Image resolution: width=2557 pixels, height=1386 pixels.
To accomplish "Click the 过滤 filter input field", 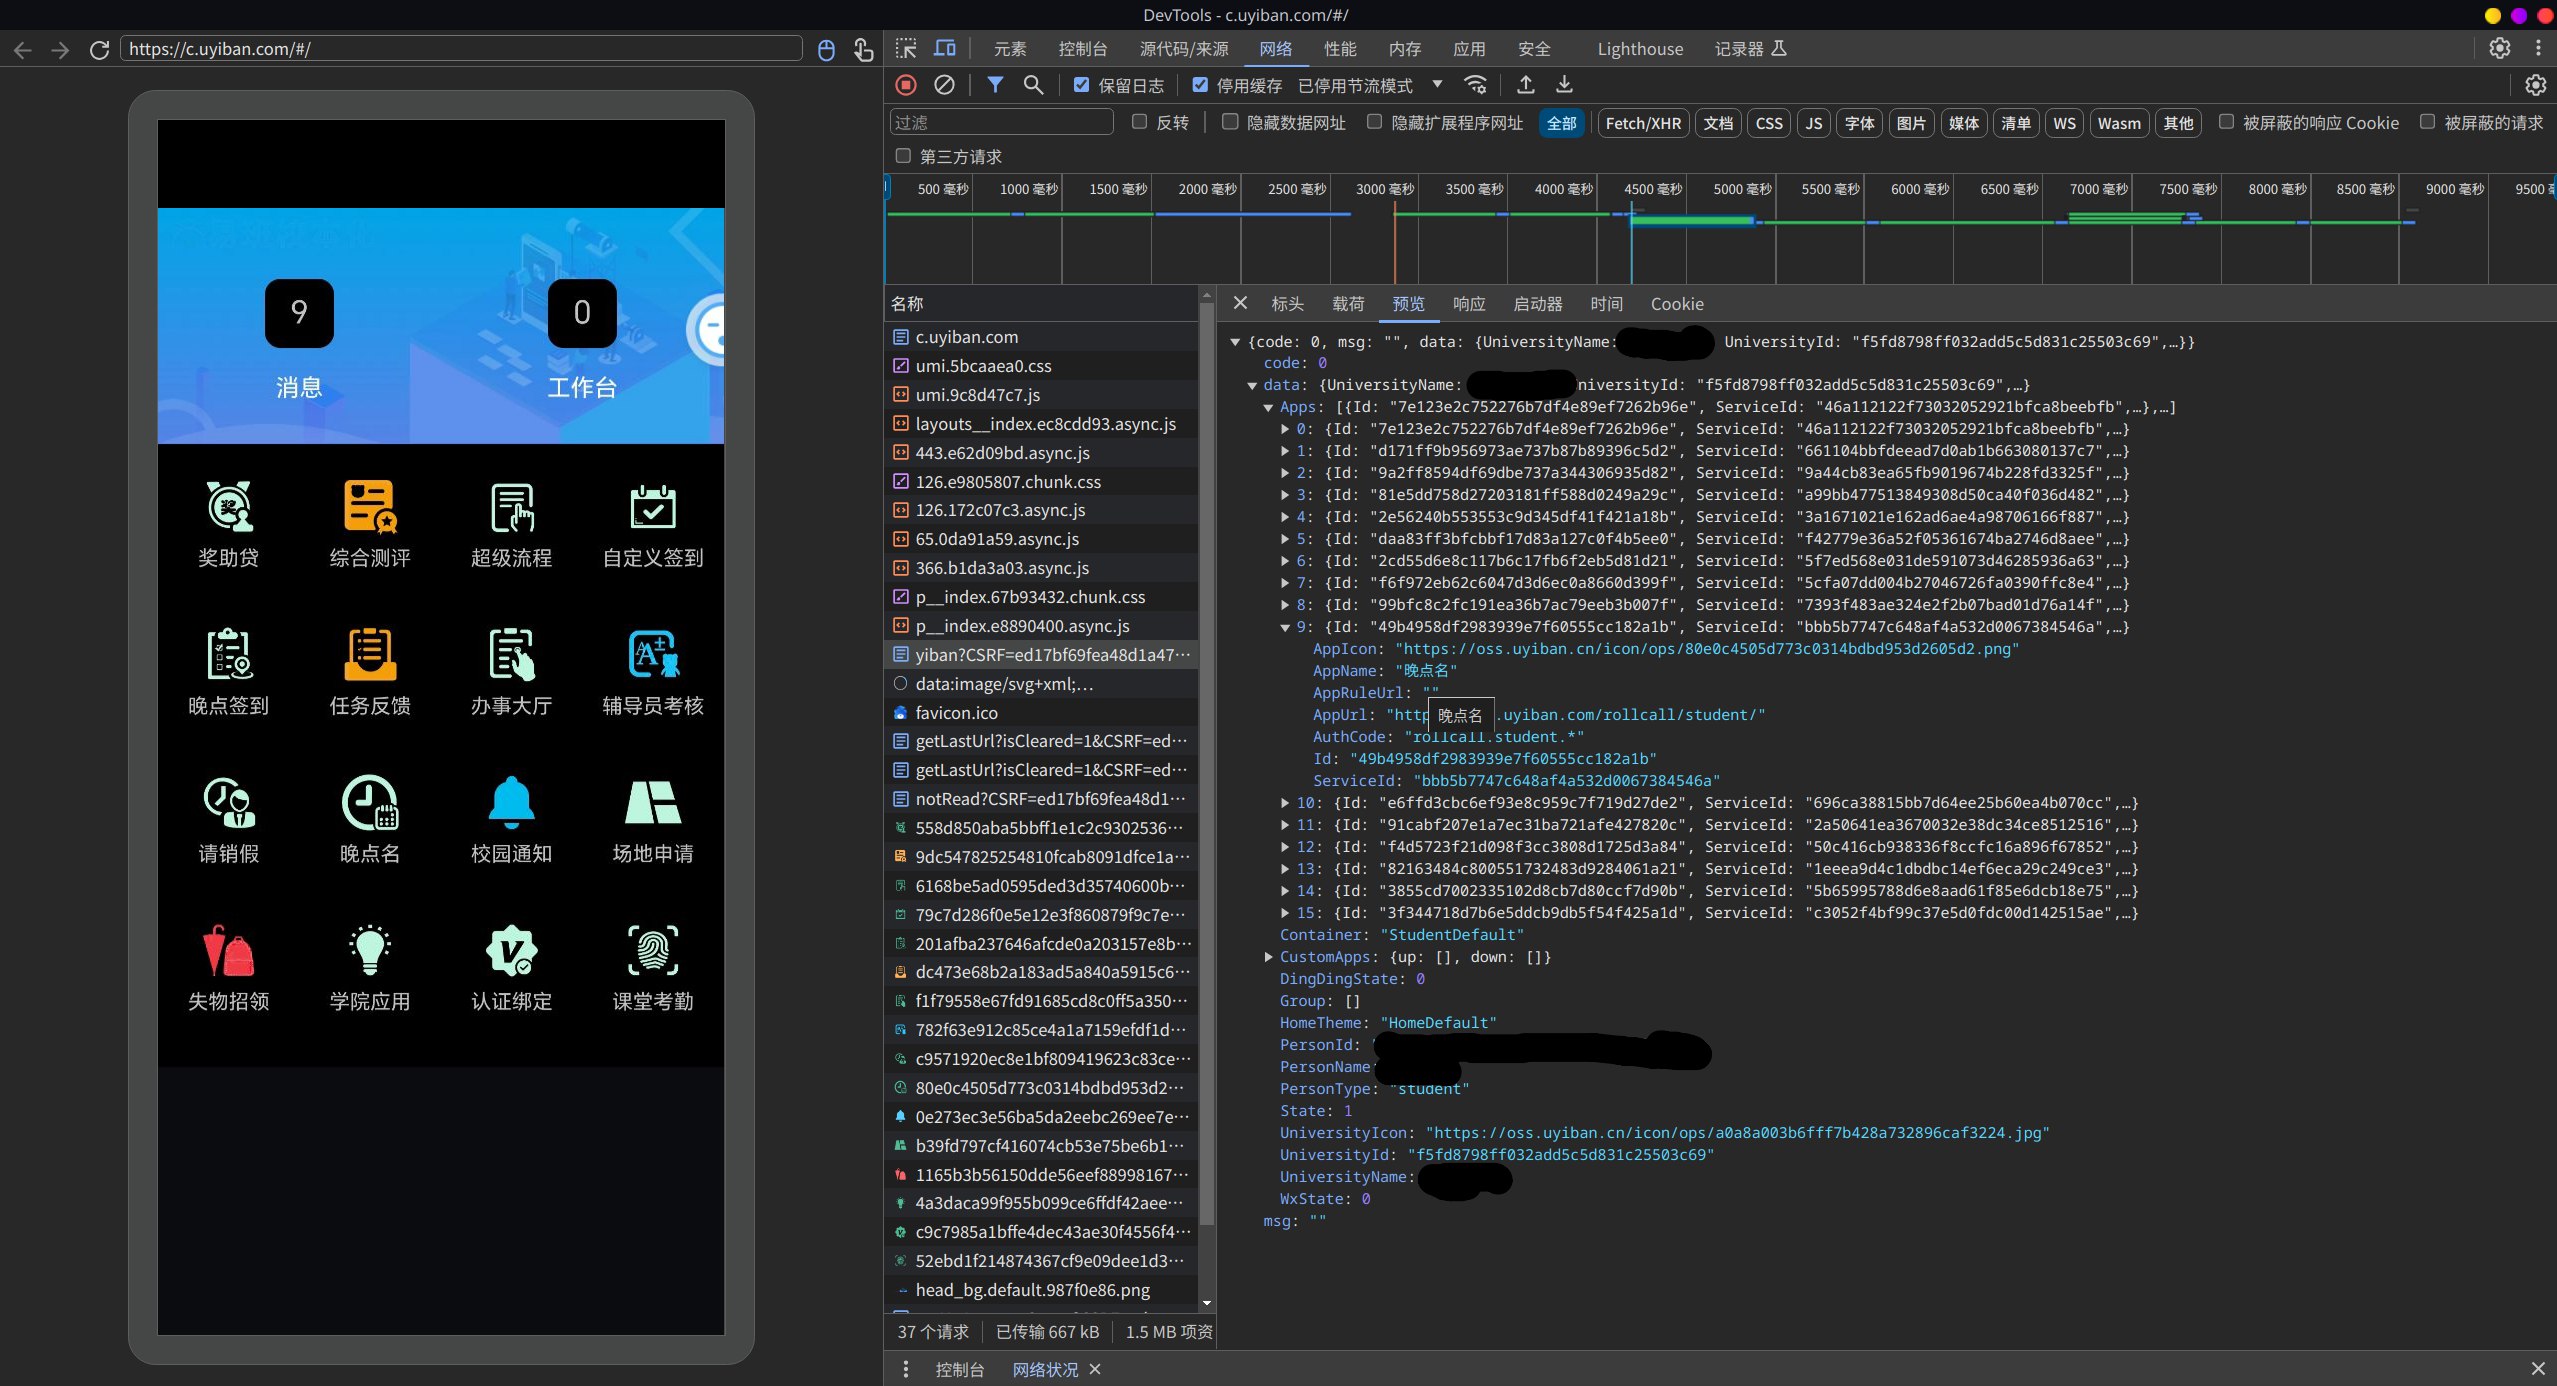I will (x=1000, y=123).
